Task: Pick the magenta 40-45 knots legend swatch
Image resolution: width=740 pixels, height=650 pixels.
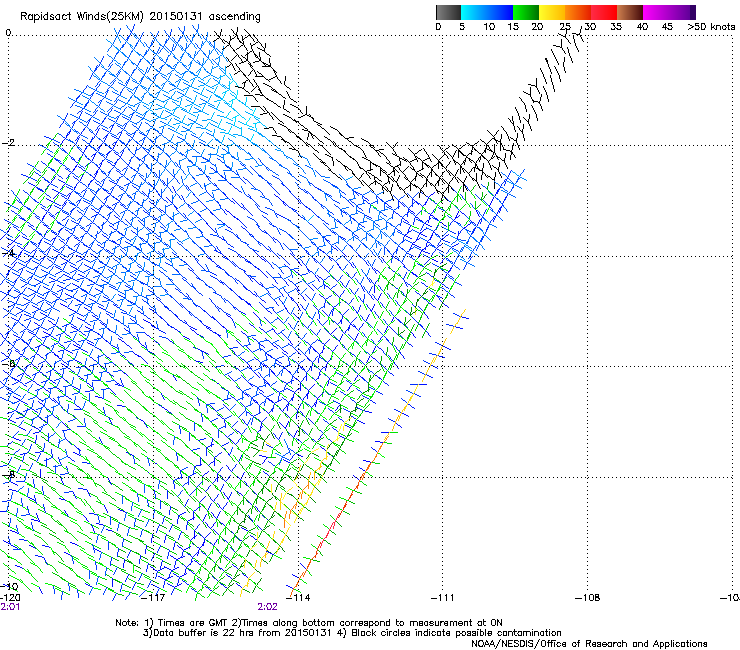Action: pyautogui.click(x=656, y=12)
